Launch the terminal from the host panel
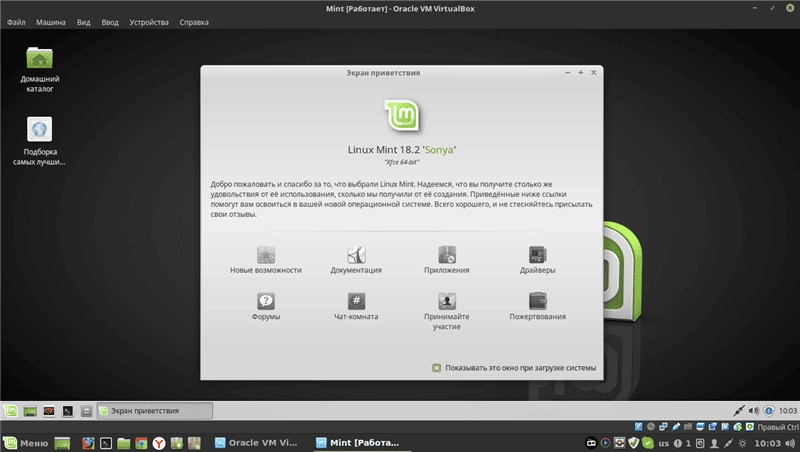This screenshot has width=800, height=452. 106,443
